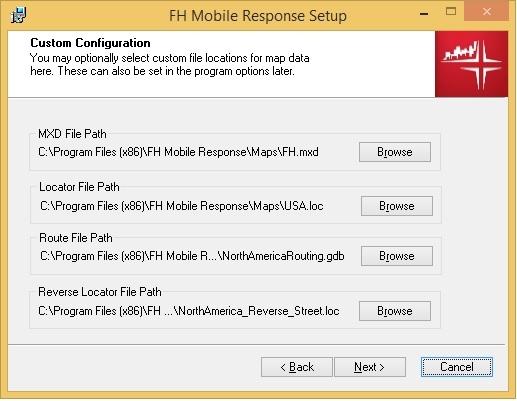Click the Custom Configuration heading
Image resolution: width=517 pixels, height=401 pixels.
(90, 43)
